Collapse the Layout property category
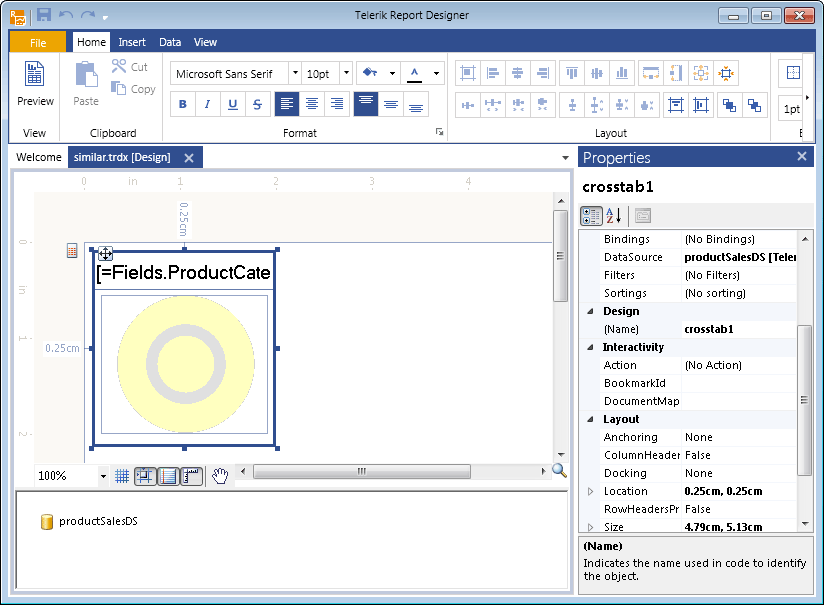This screenshot has height=605, width=824. (x=590, y=419)
